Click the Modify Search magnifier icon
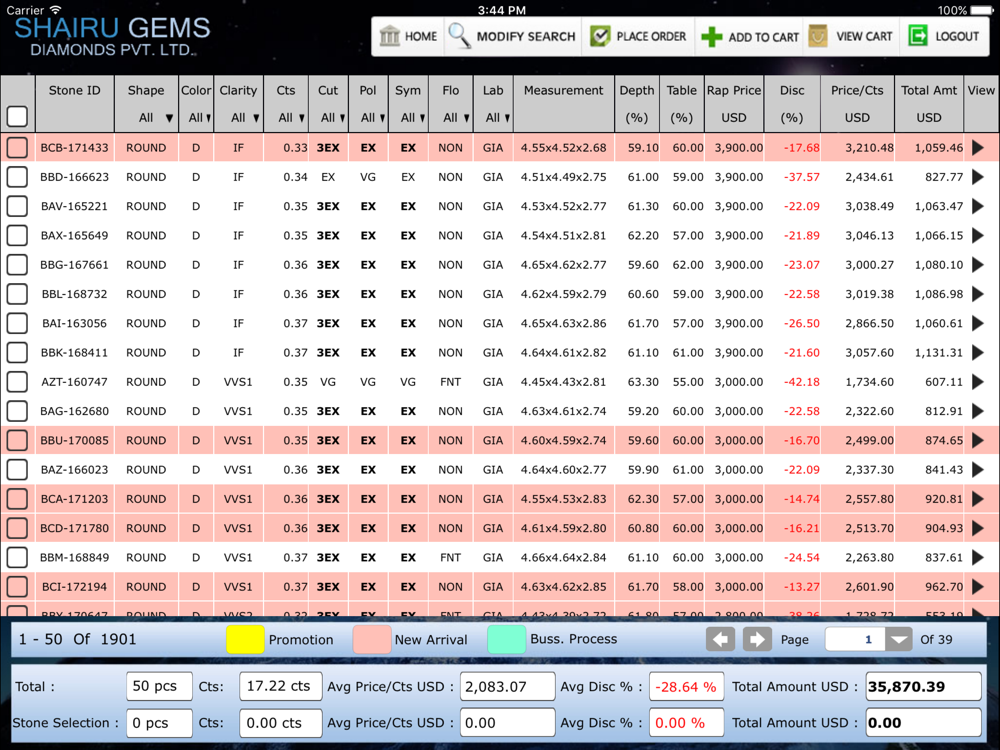Screen dimensions: 1000x750 pos(460,36)
